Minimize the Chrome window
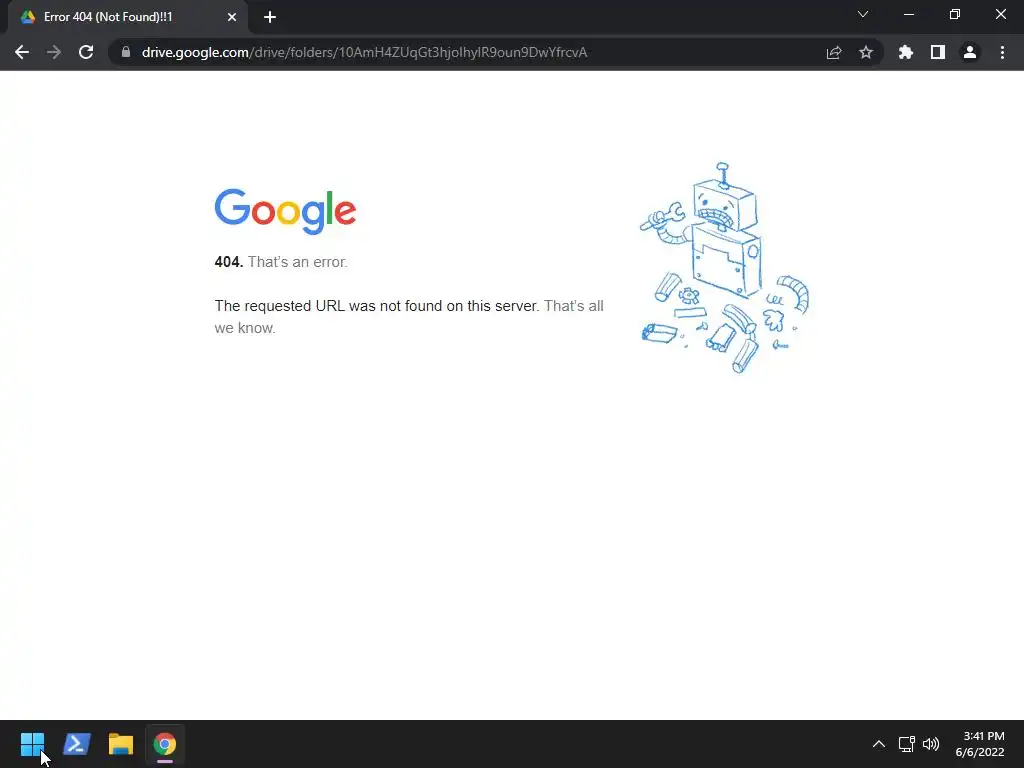 (909, 14)
